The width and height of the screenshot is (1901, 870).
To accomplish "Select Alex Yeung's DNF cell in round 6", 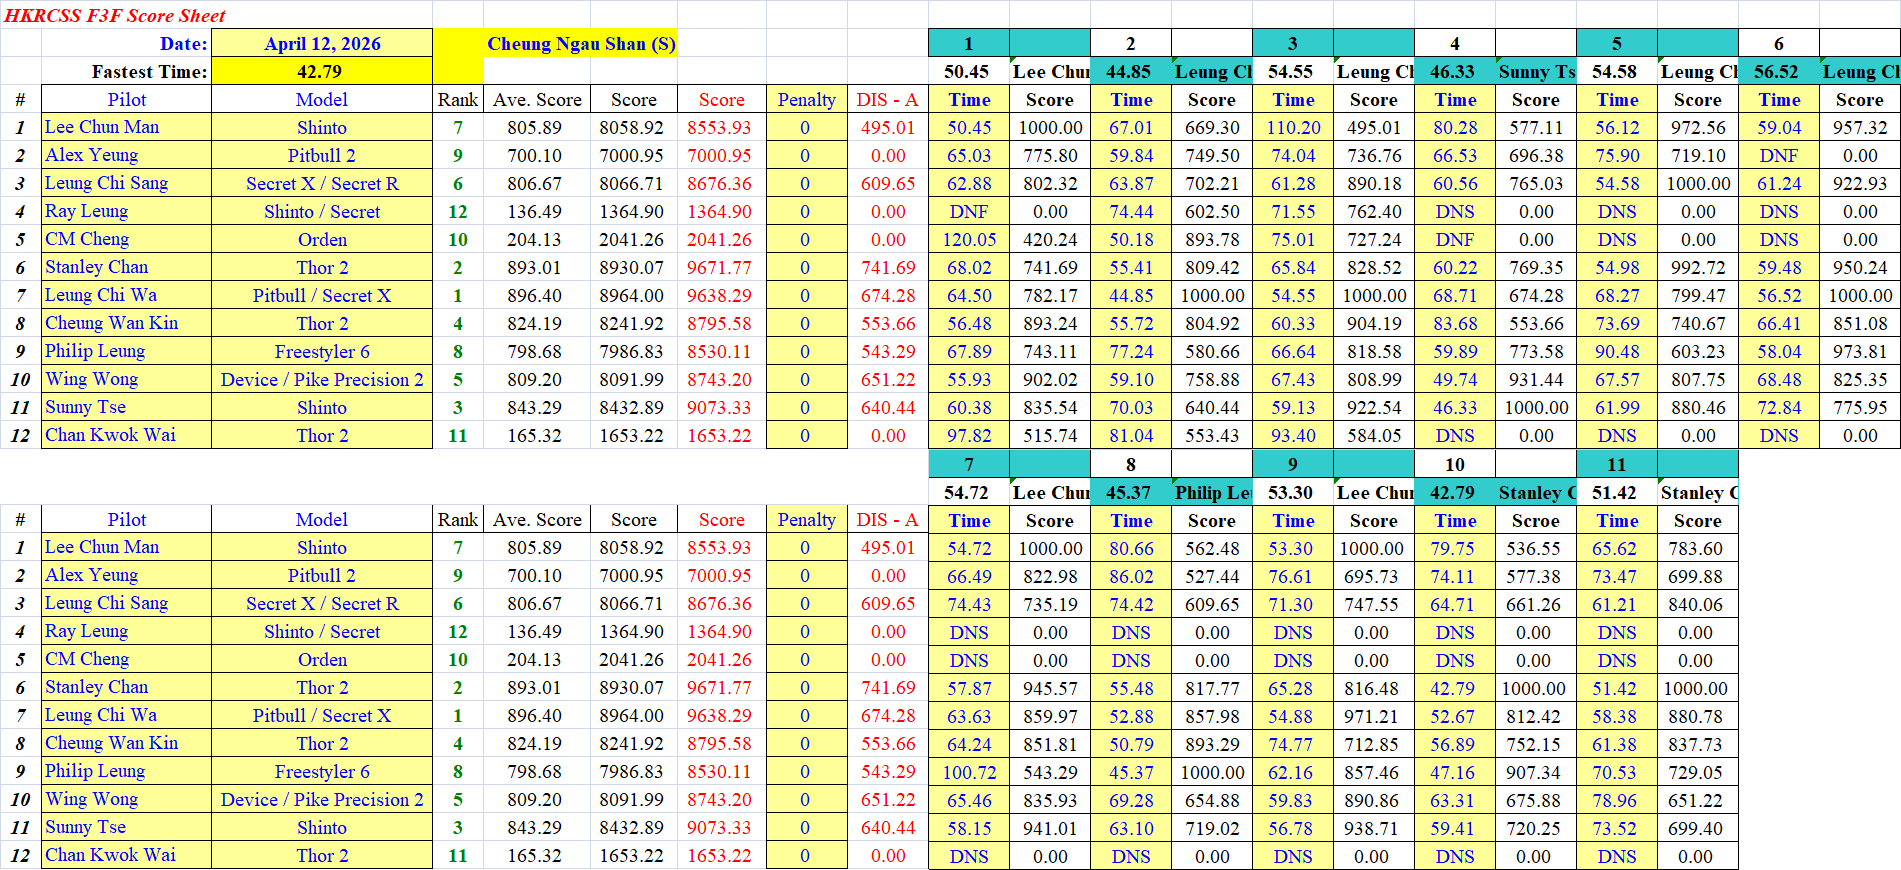I will tap(1778, 156).
